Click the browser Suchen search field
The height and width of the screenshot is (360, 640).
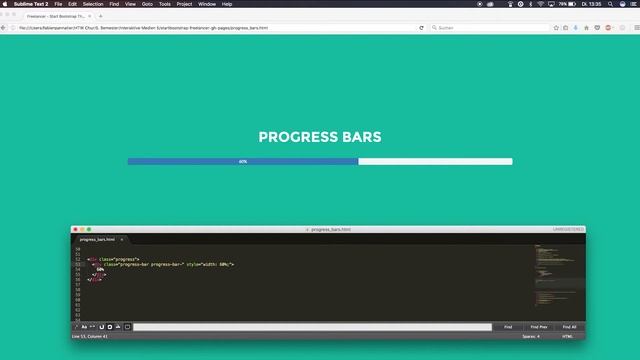489,28
